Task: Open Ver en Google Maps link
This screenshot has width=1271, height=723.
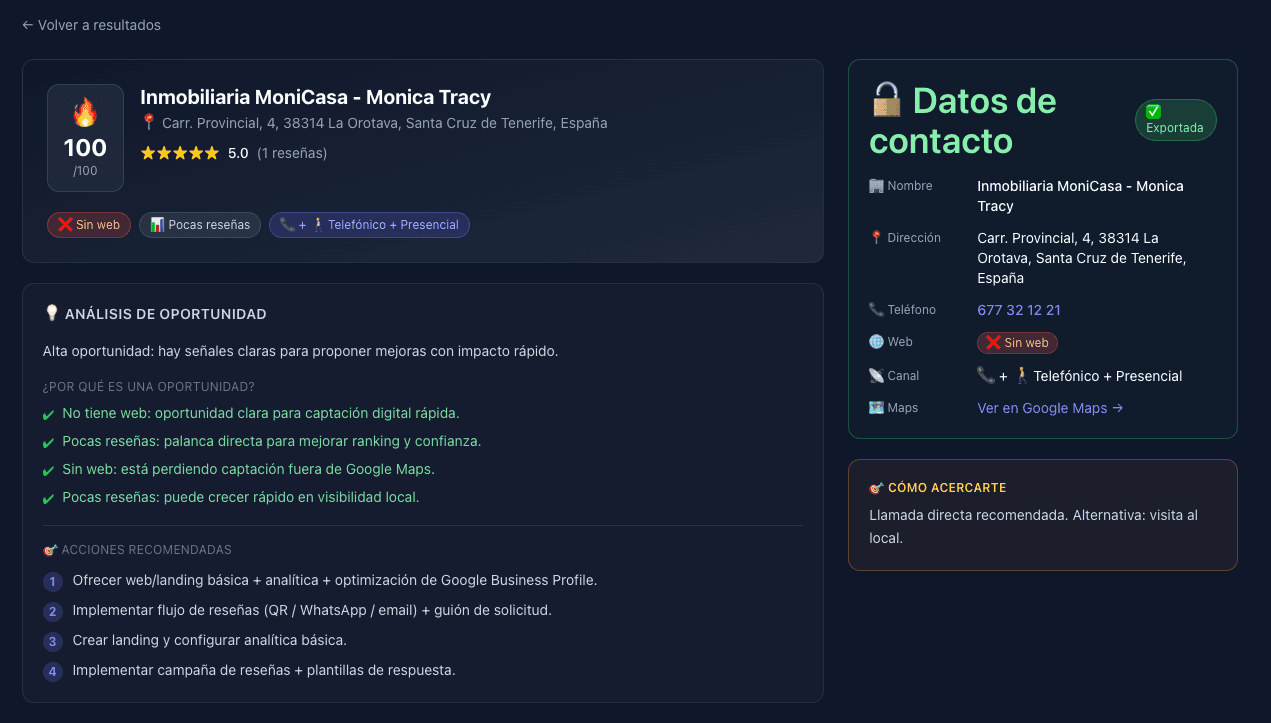Action: point(1049,407)
